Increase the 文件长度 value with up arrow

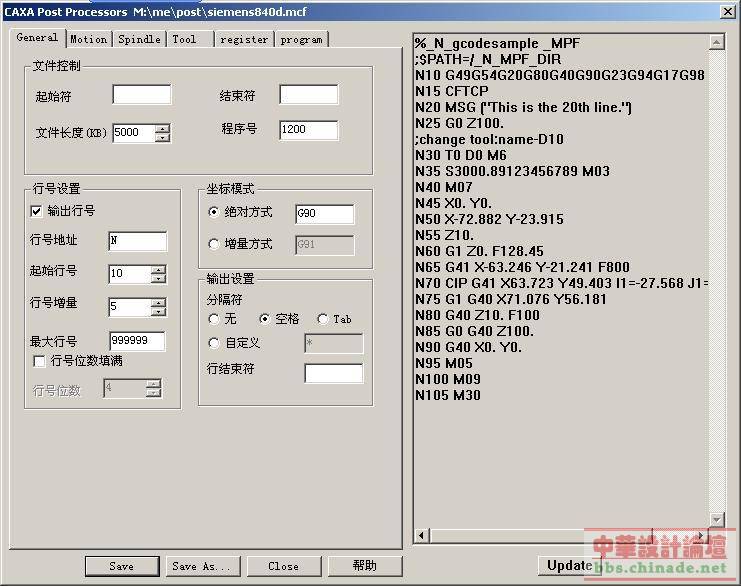pyautogui.click(x=162, y=129)
